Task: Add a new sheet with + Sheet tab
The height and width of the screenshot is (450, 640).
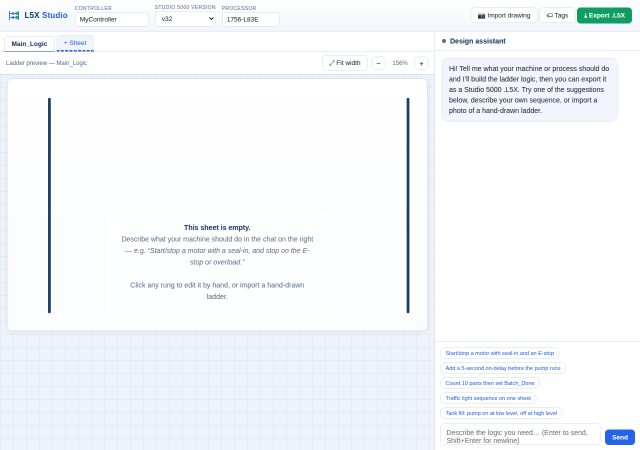Action: point(75,43)
